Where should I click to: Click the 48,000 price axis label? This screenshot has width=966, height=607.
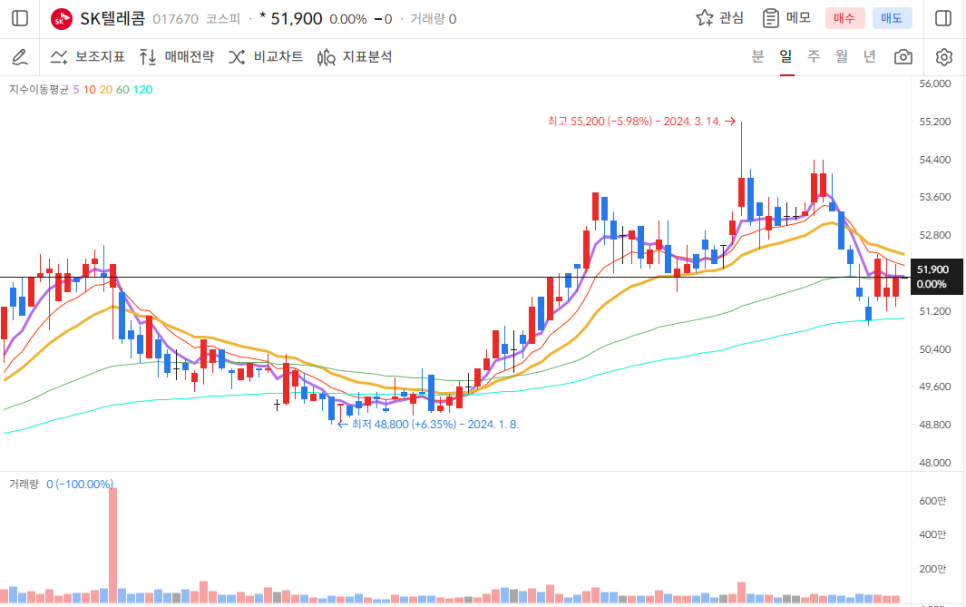(x=935, y=463)
